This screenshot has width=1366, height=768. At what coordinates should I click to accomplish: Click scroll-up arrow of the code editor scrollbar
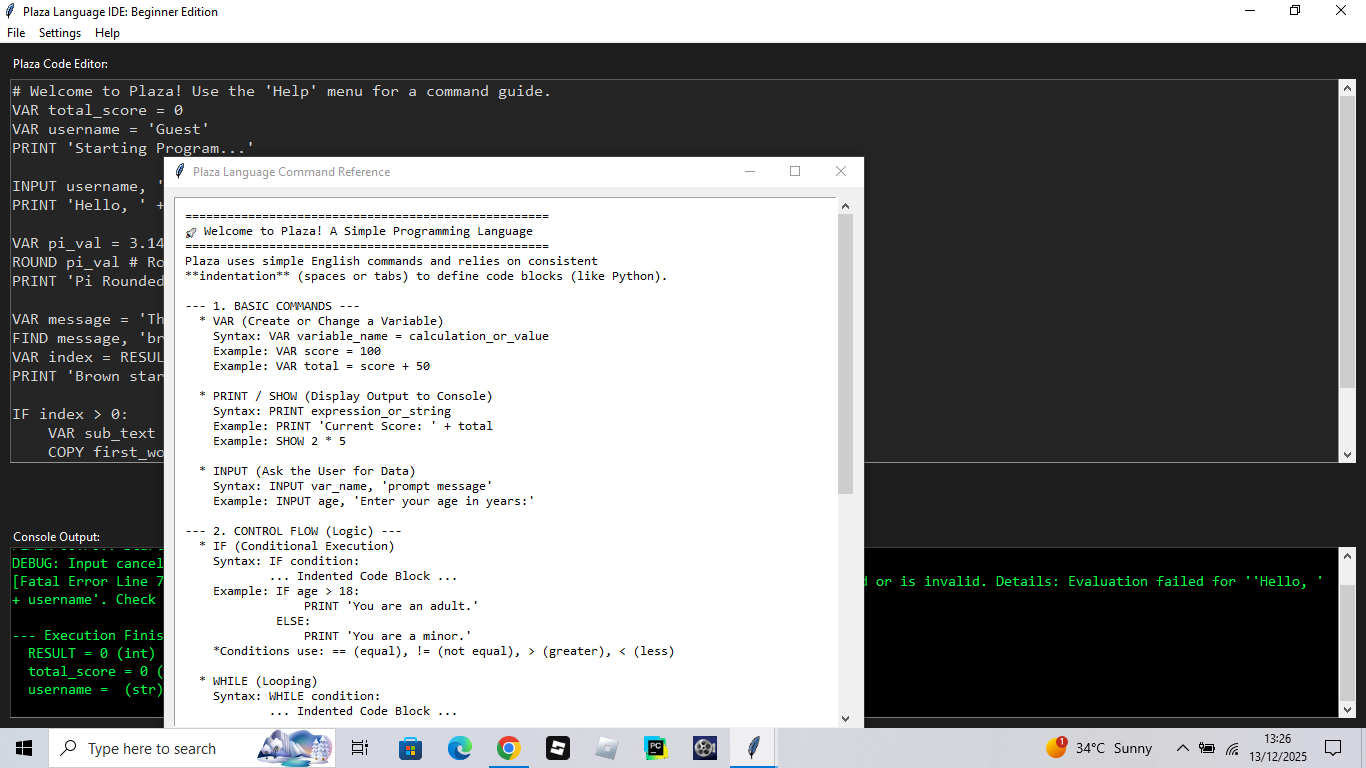point(1347,88)
